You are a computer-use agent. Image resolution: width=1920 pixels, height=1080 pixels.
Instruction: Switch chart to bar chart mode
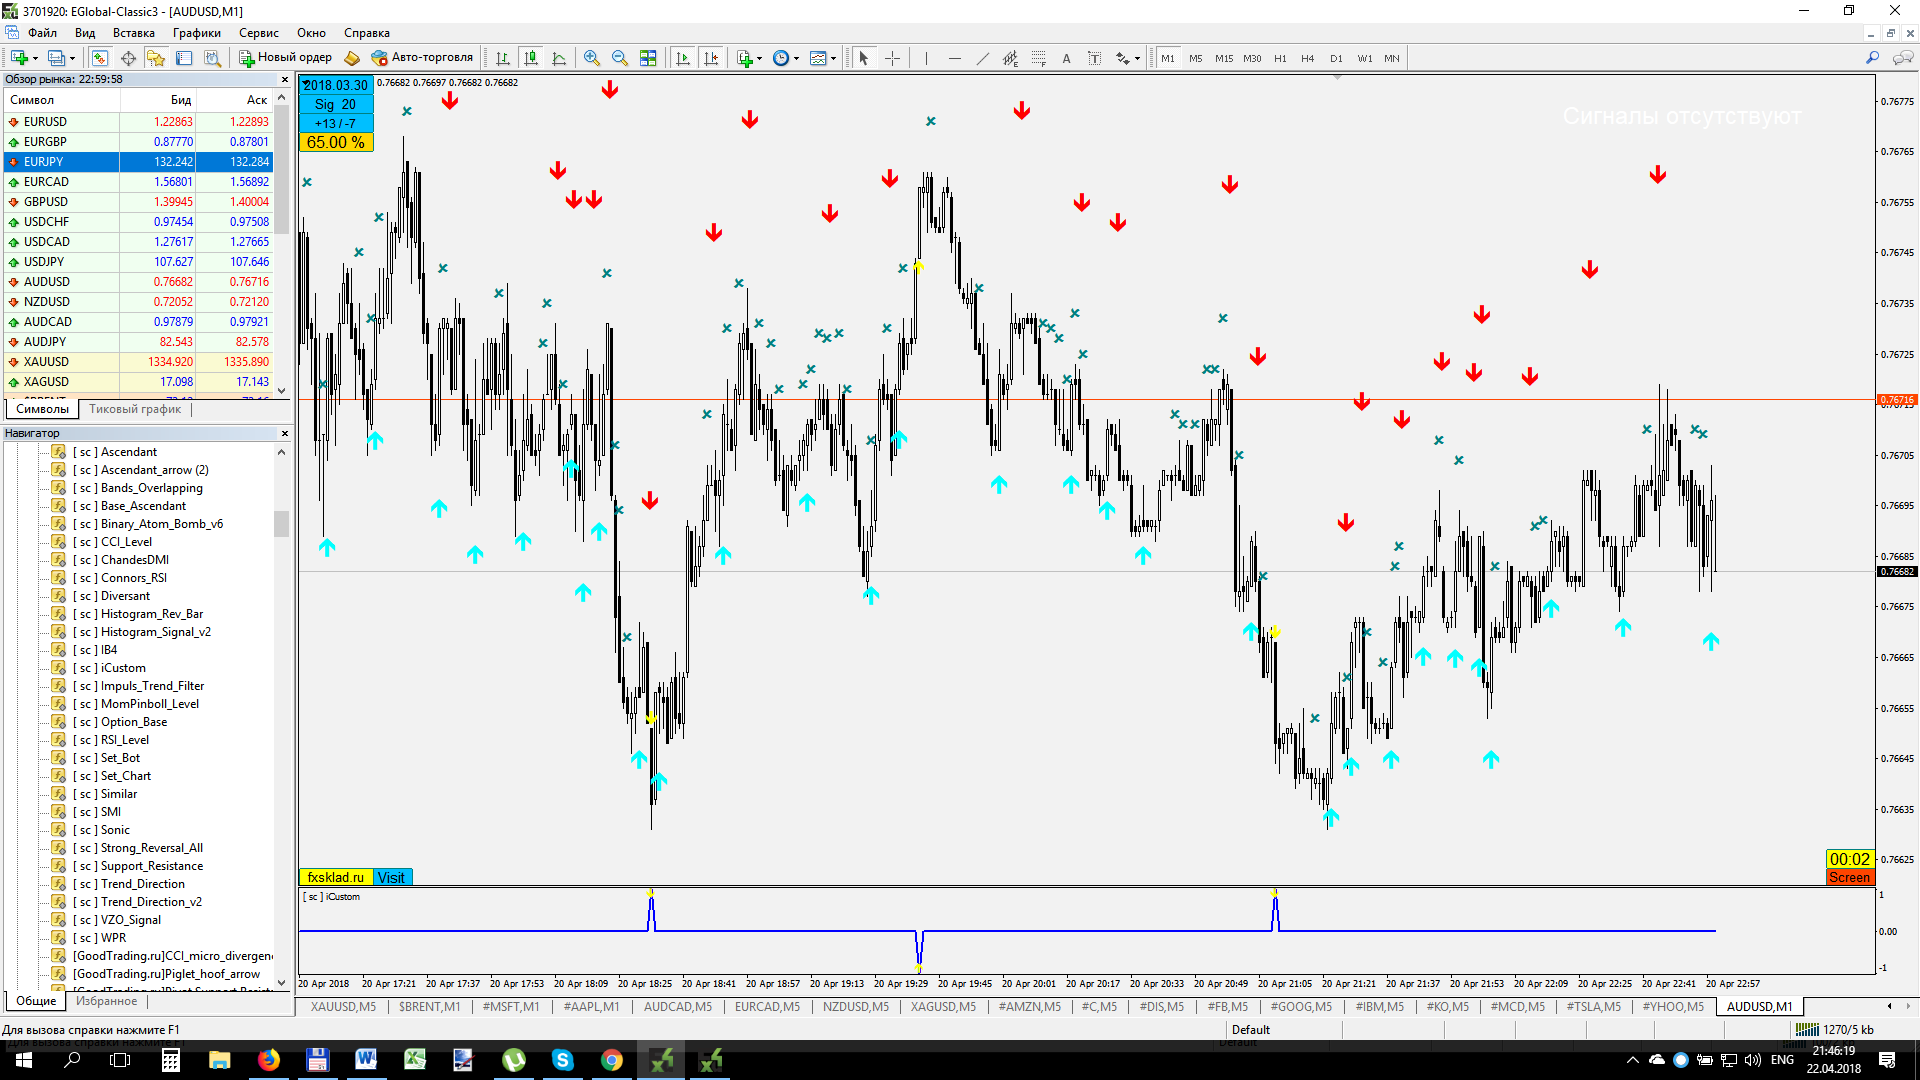coord(503,58)
